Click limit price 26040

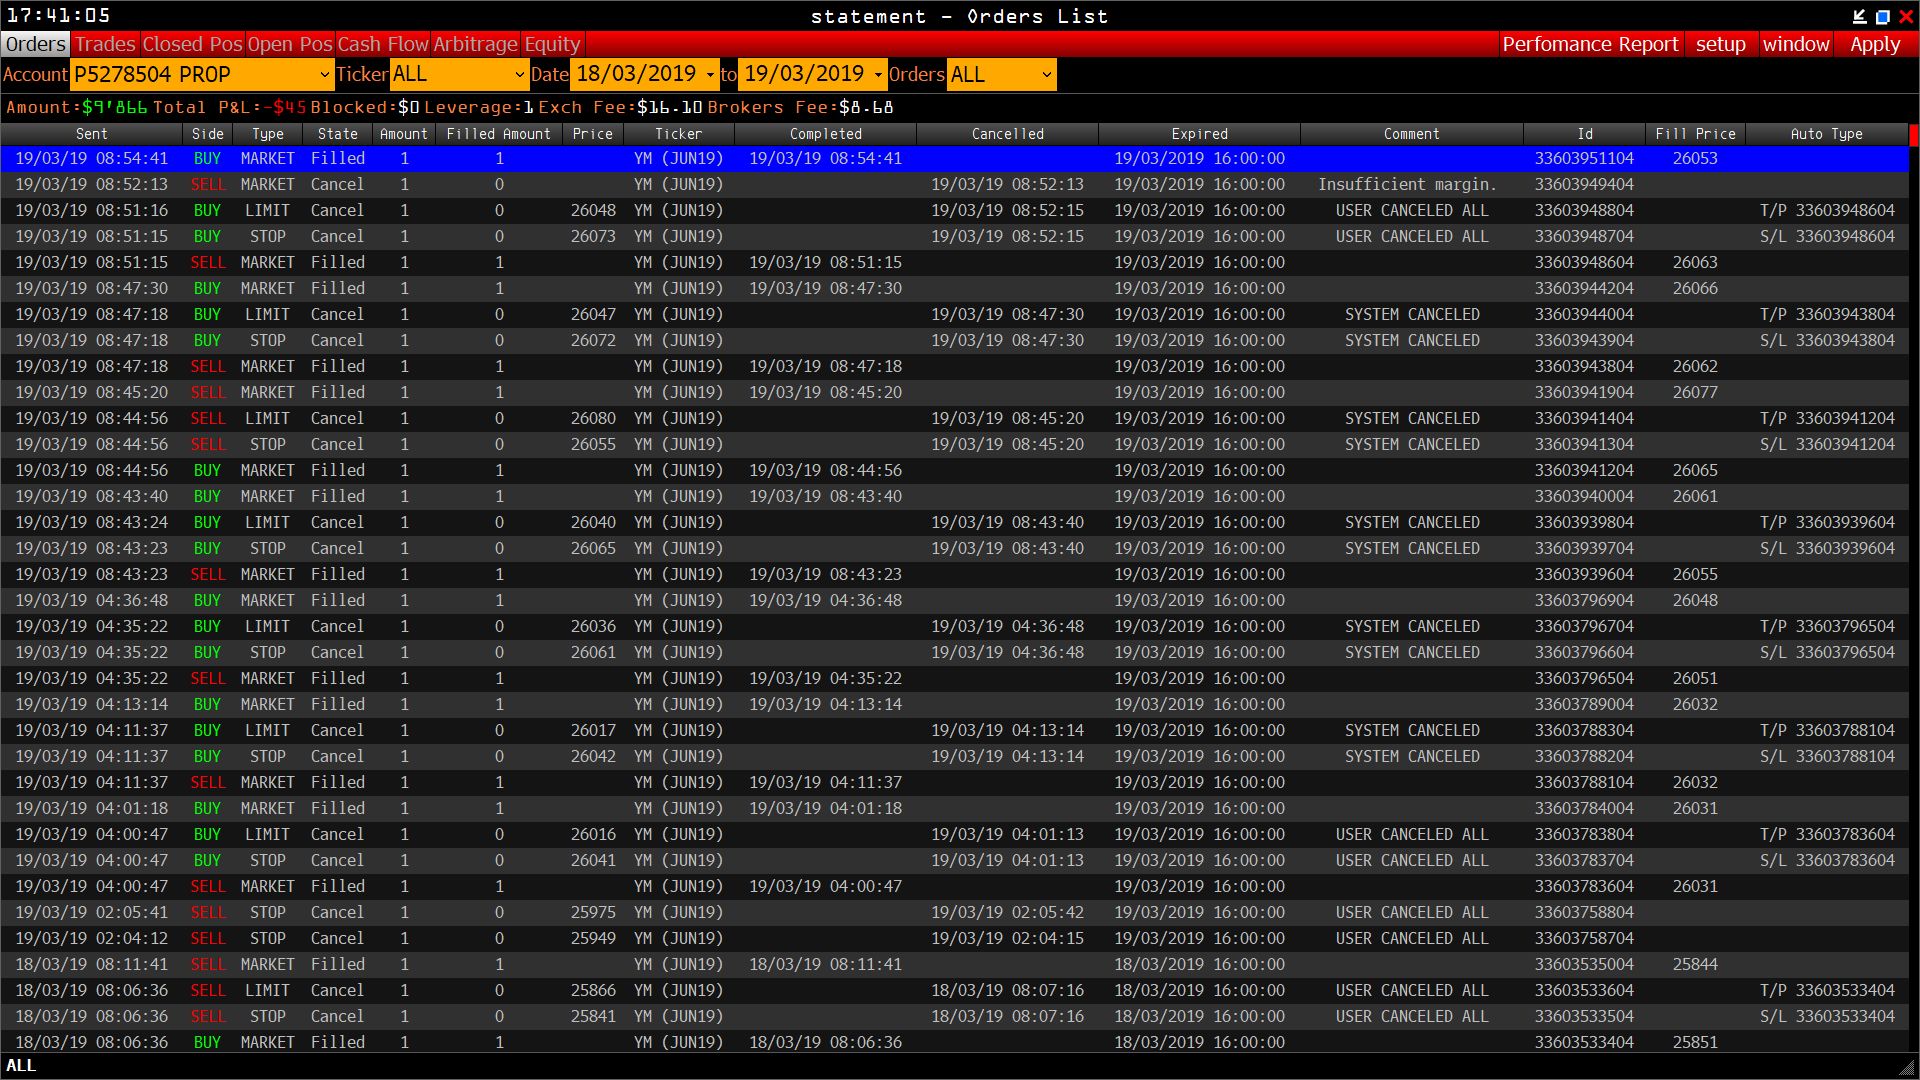click(x=593, y=522)
